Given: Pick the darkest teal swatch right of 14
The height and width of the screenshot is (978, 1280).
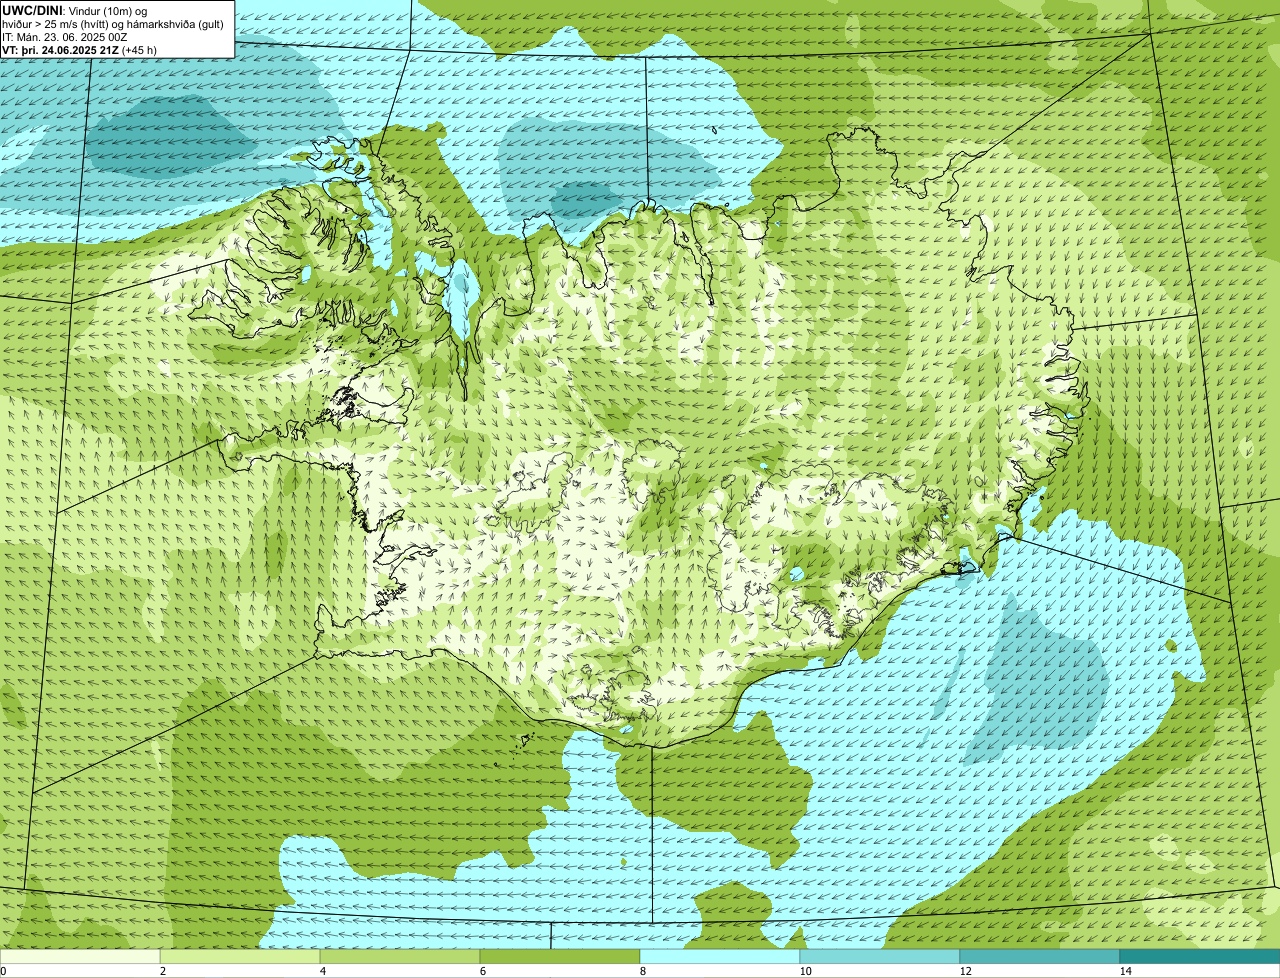Looking at the screenshot, I should pyautogui.click(x=1200, y=956).
